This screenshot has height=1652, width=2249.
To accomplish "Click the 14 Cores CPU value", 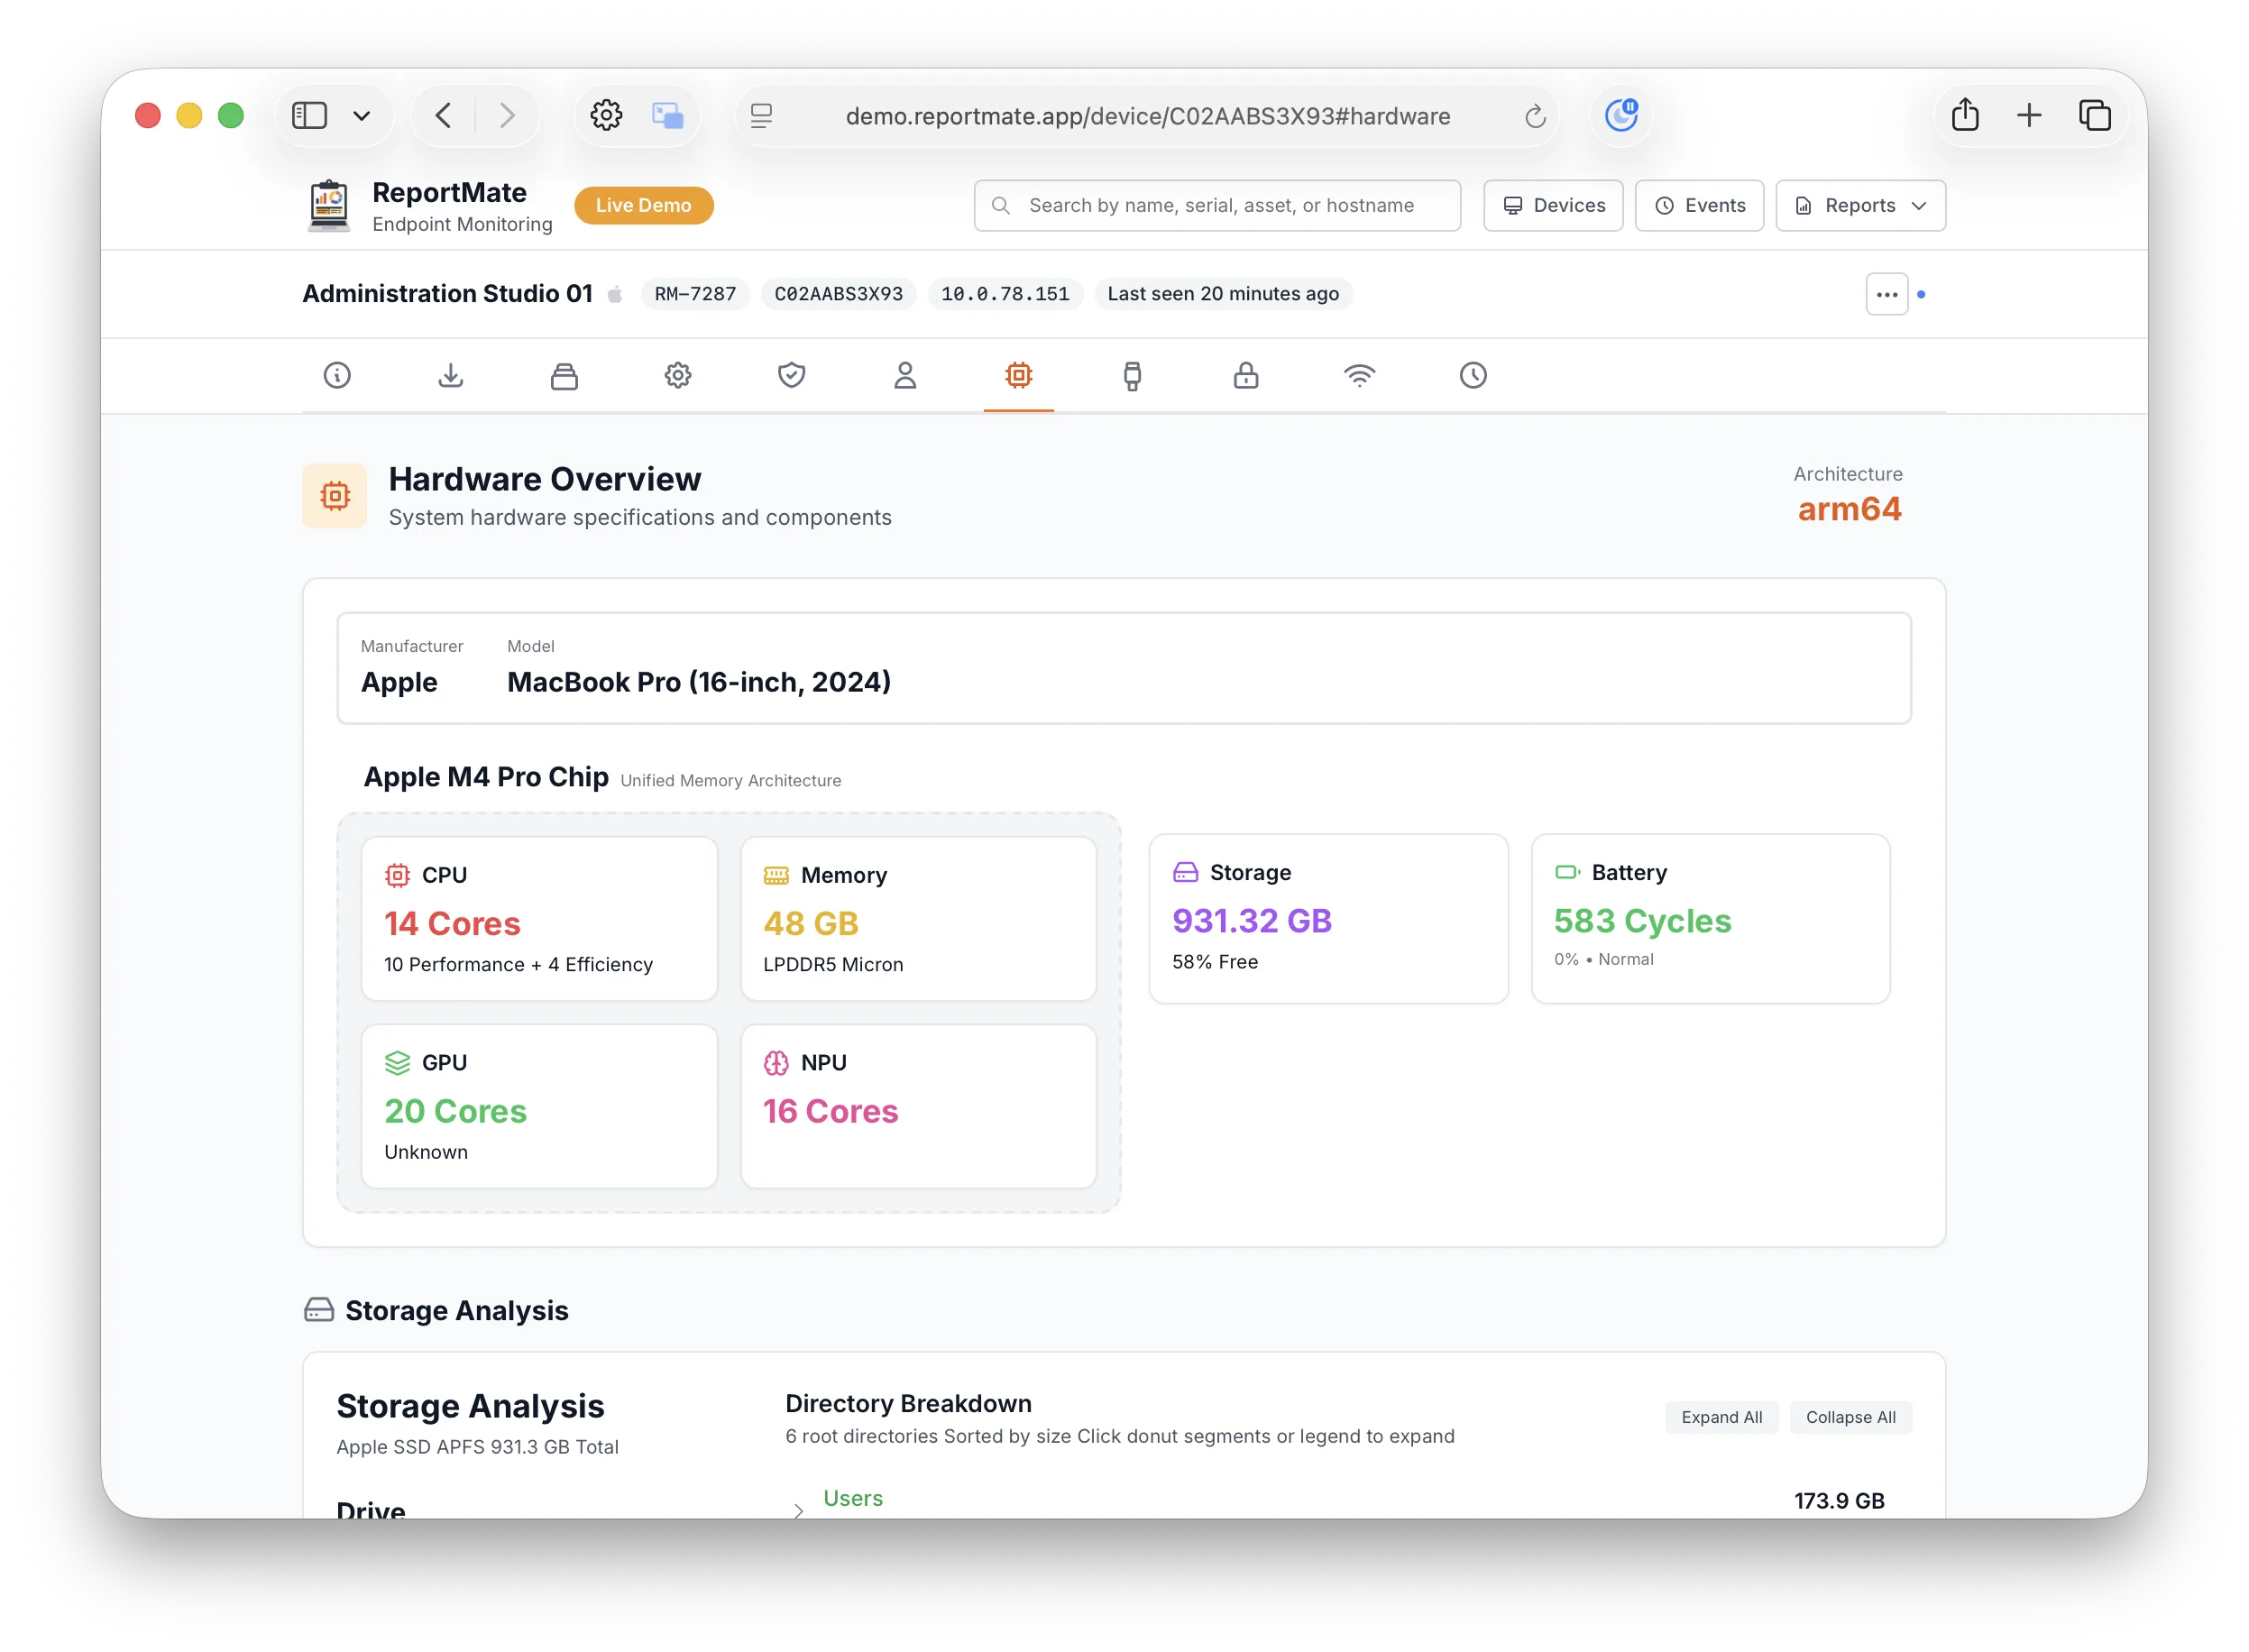I will click(452, 923).
